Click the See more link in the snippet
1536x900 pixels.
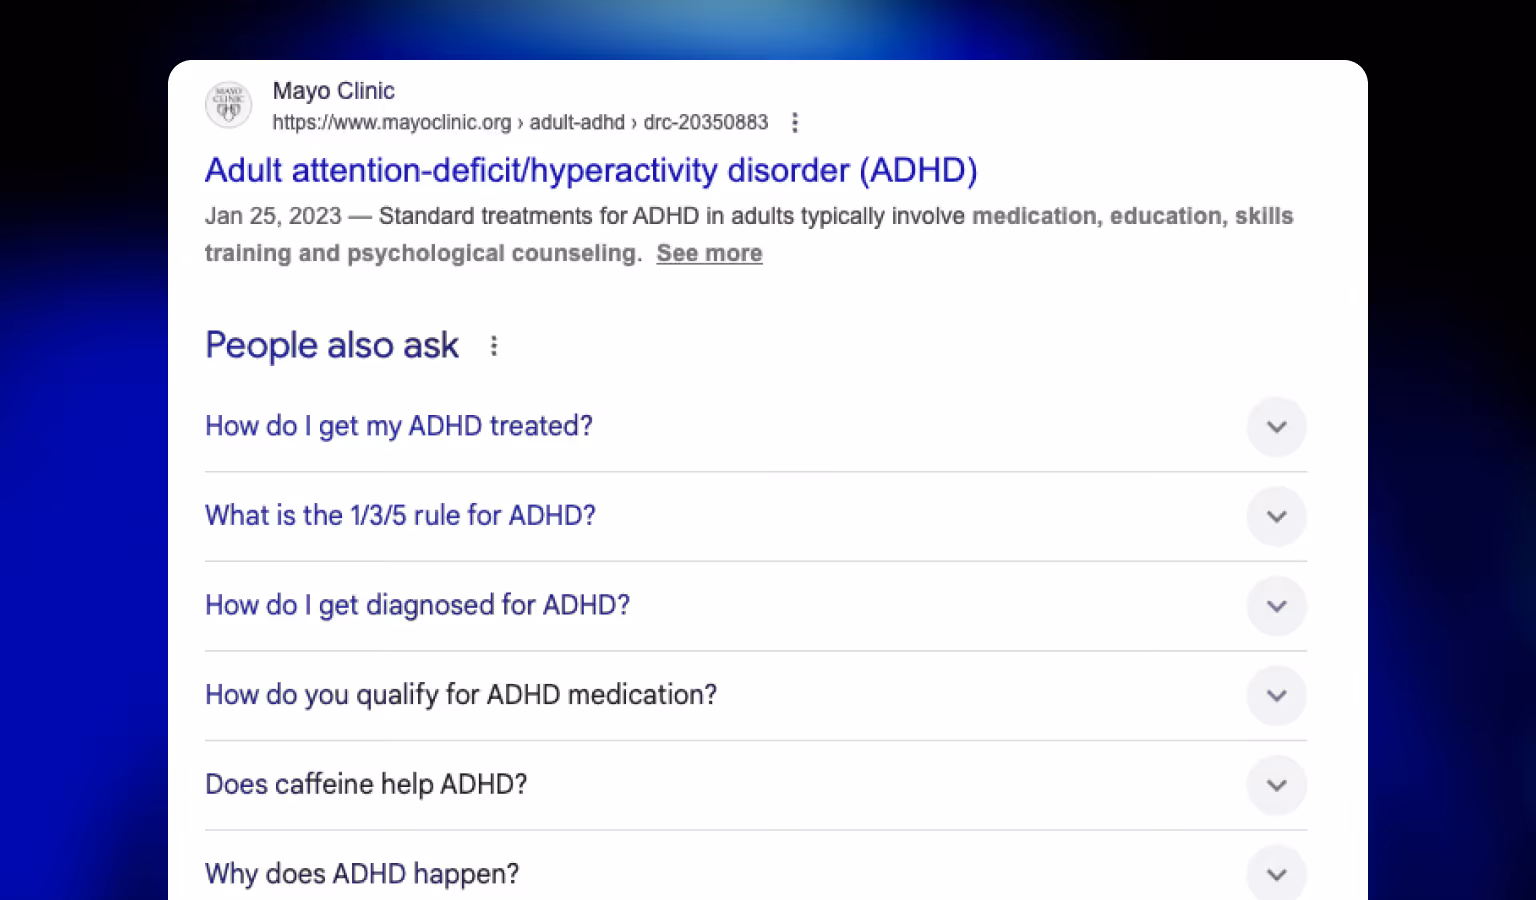pos(709,253)
